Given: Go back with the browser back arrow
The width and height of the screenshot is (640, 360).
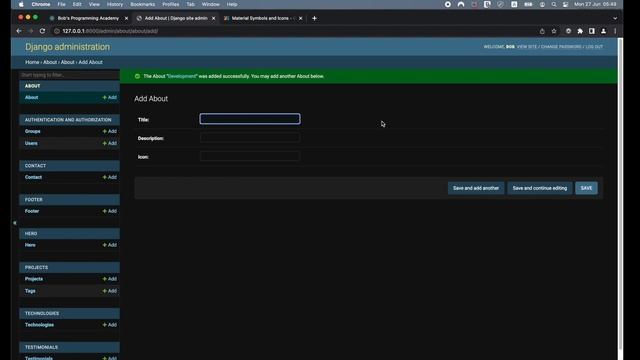Looking at the screenshot, I should (x=19, y=31).
